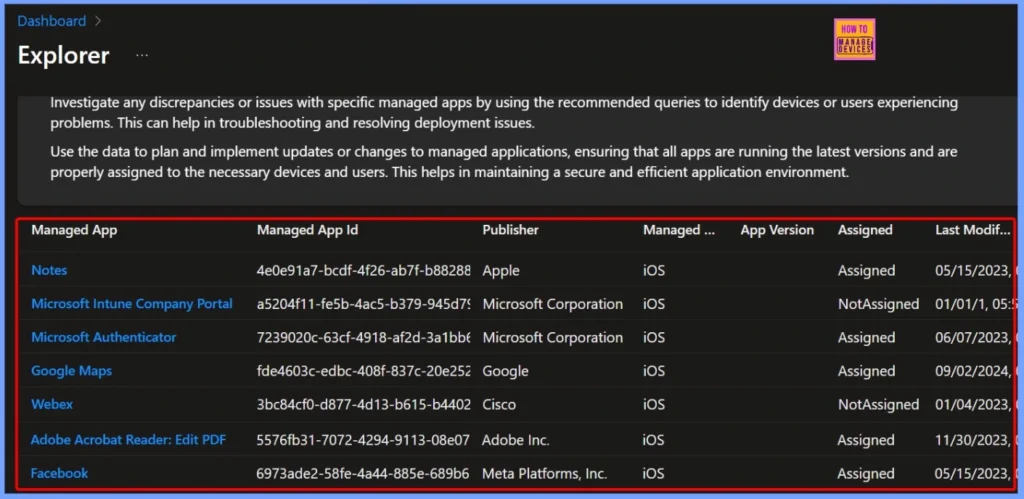The height and width of the screenshot is (499, 1024).
Task: Click the Google publisher cell
Action: coord(505,371)
